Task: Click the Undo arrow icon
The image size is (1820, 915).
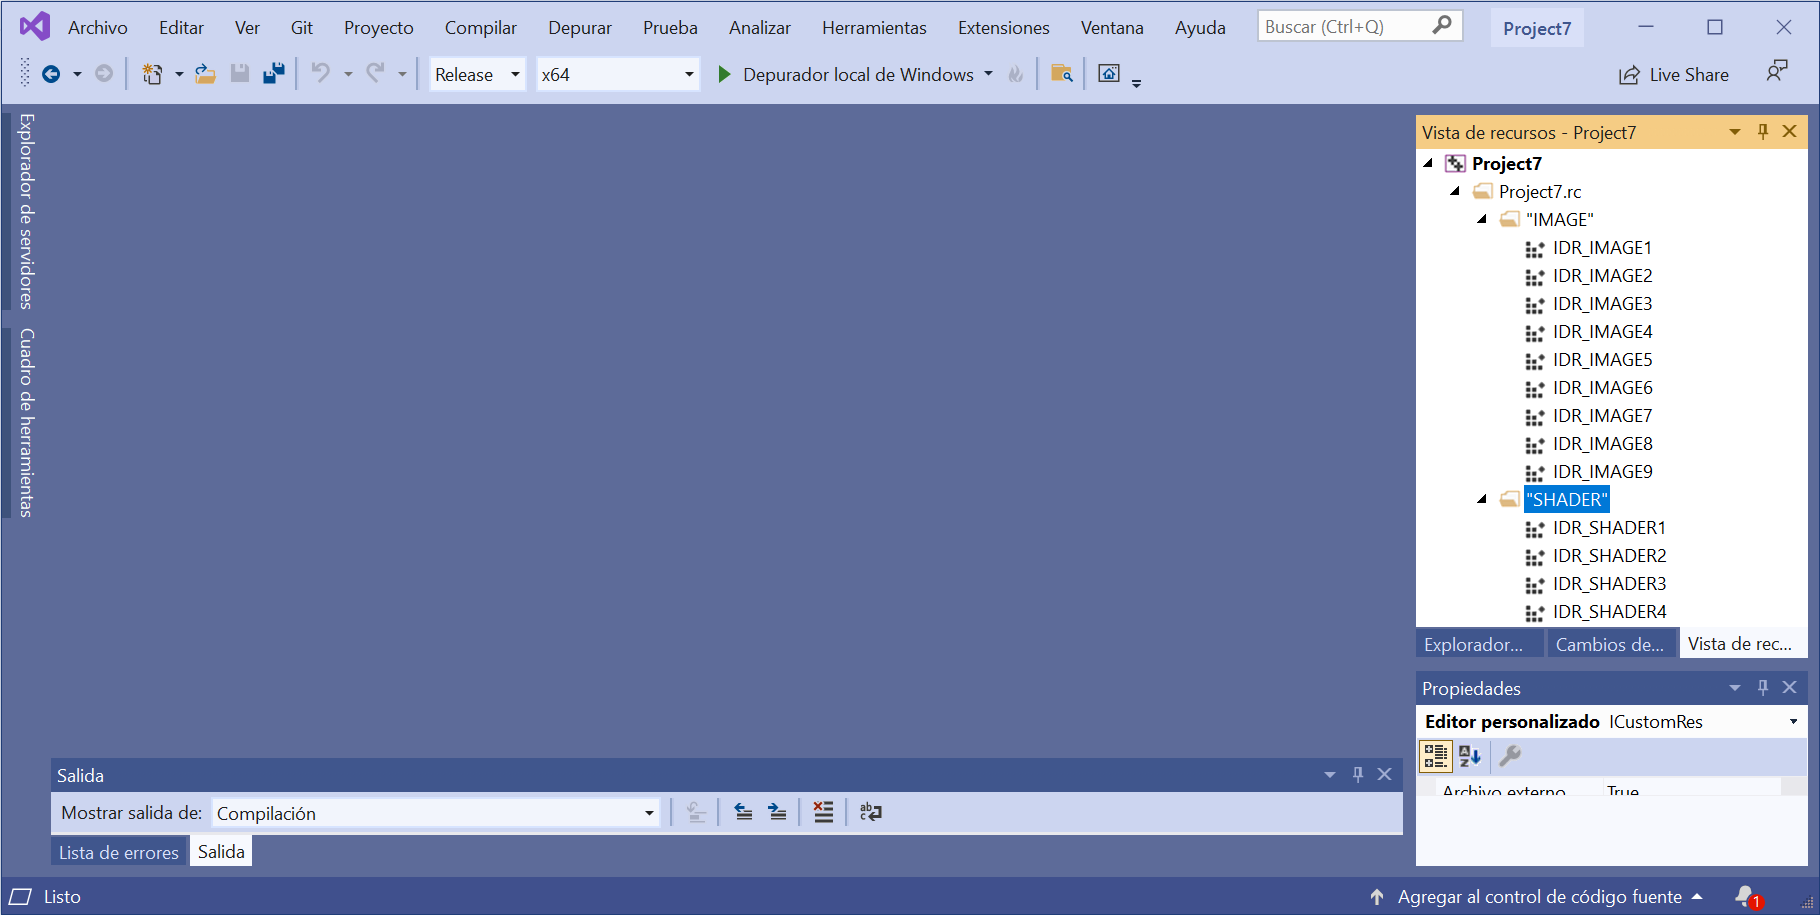Action: pyautogui.click(x=320, y=74)
